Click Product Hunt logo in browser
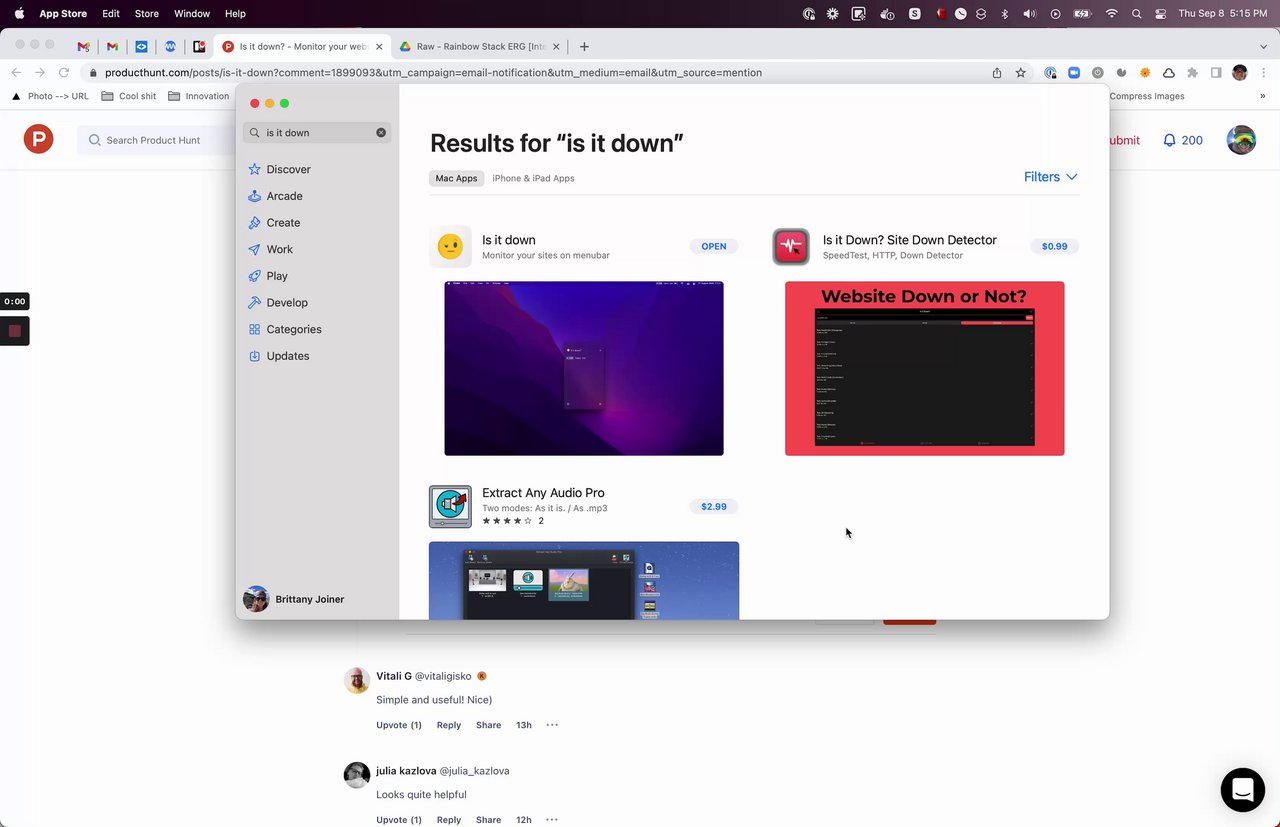This screenshot has height=827, width=1280. coord(39,139)
